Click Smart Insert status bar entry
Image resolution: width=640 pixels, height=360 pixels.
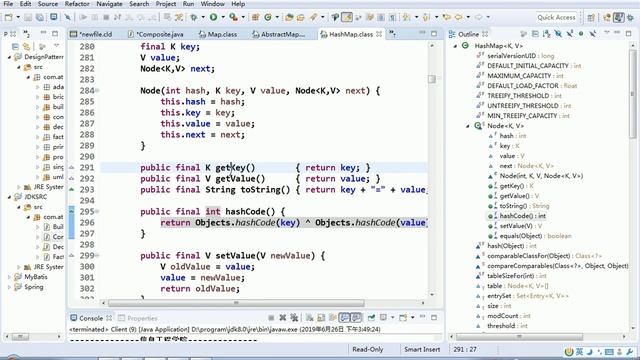pos(422,349)
